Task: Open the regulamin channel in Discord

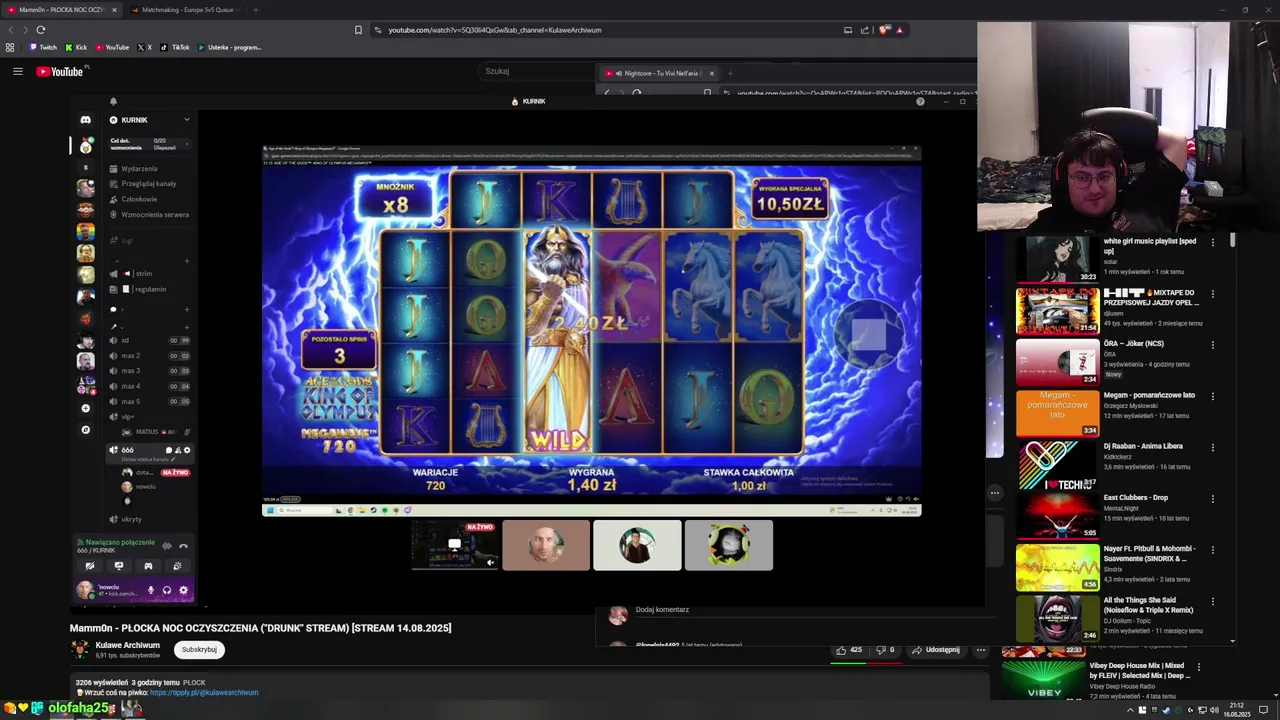Action: (149, 289)
